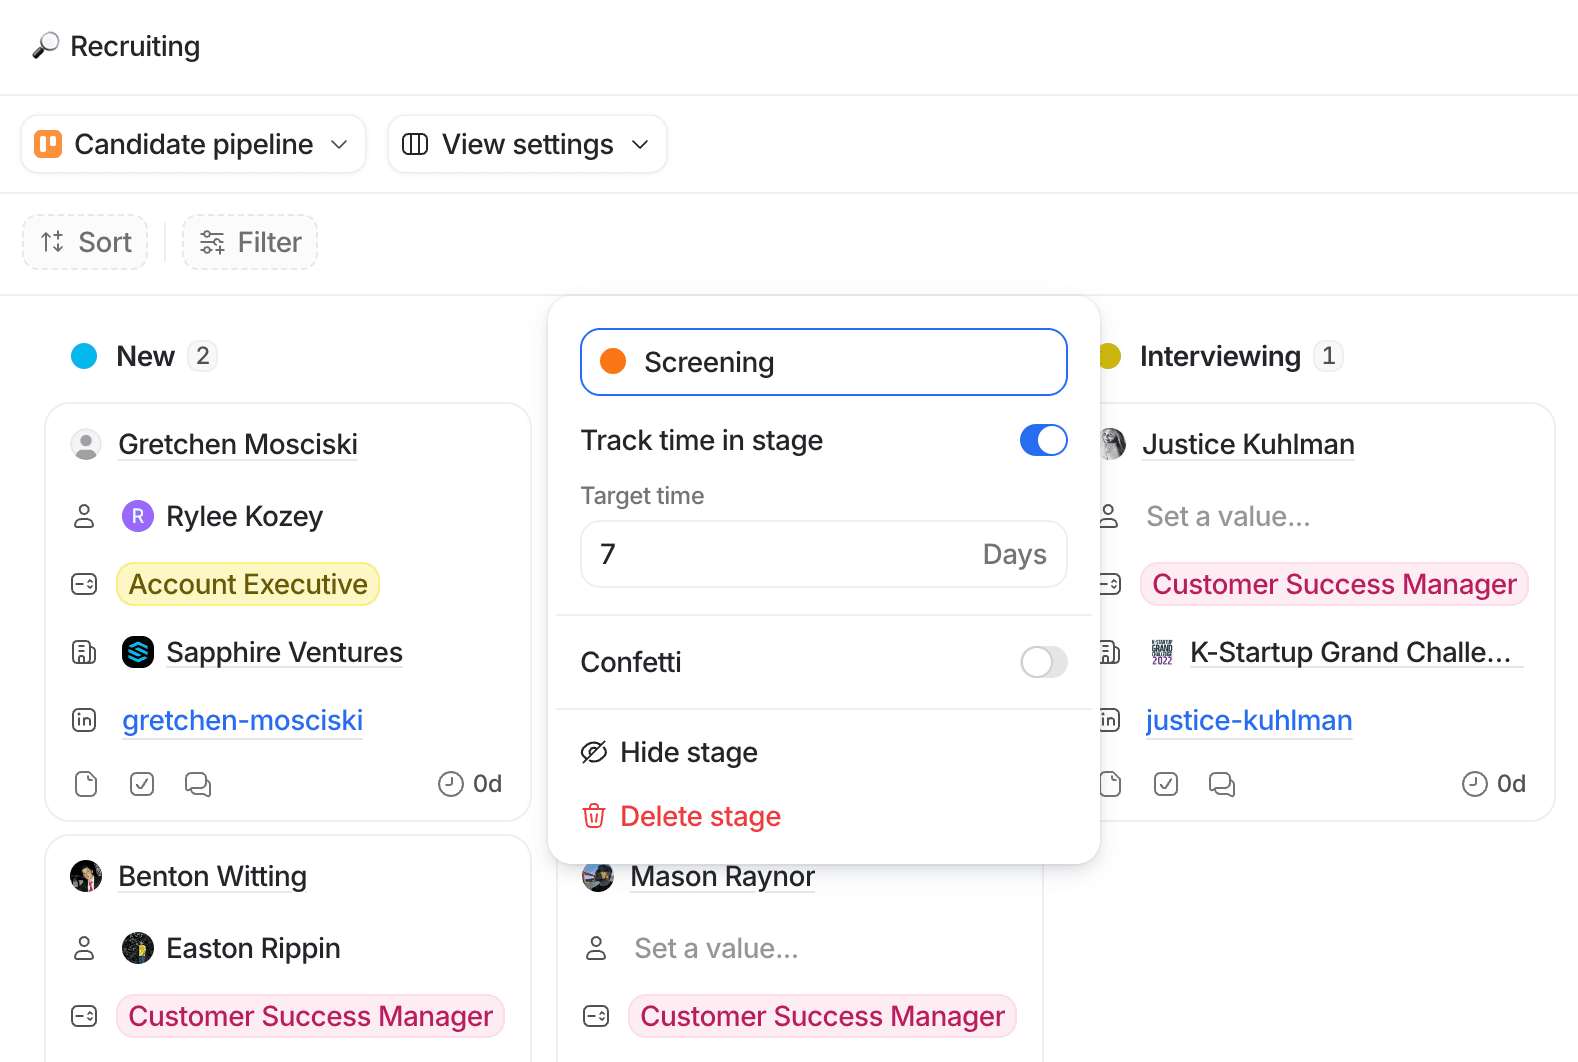The width and height of the screenshot is (1578, 1062).
Task: Select Delete stage from the menu
Action: pos(699,816)
